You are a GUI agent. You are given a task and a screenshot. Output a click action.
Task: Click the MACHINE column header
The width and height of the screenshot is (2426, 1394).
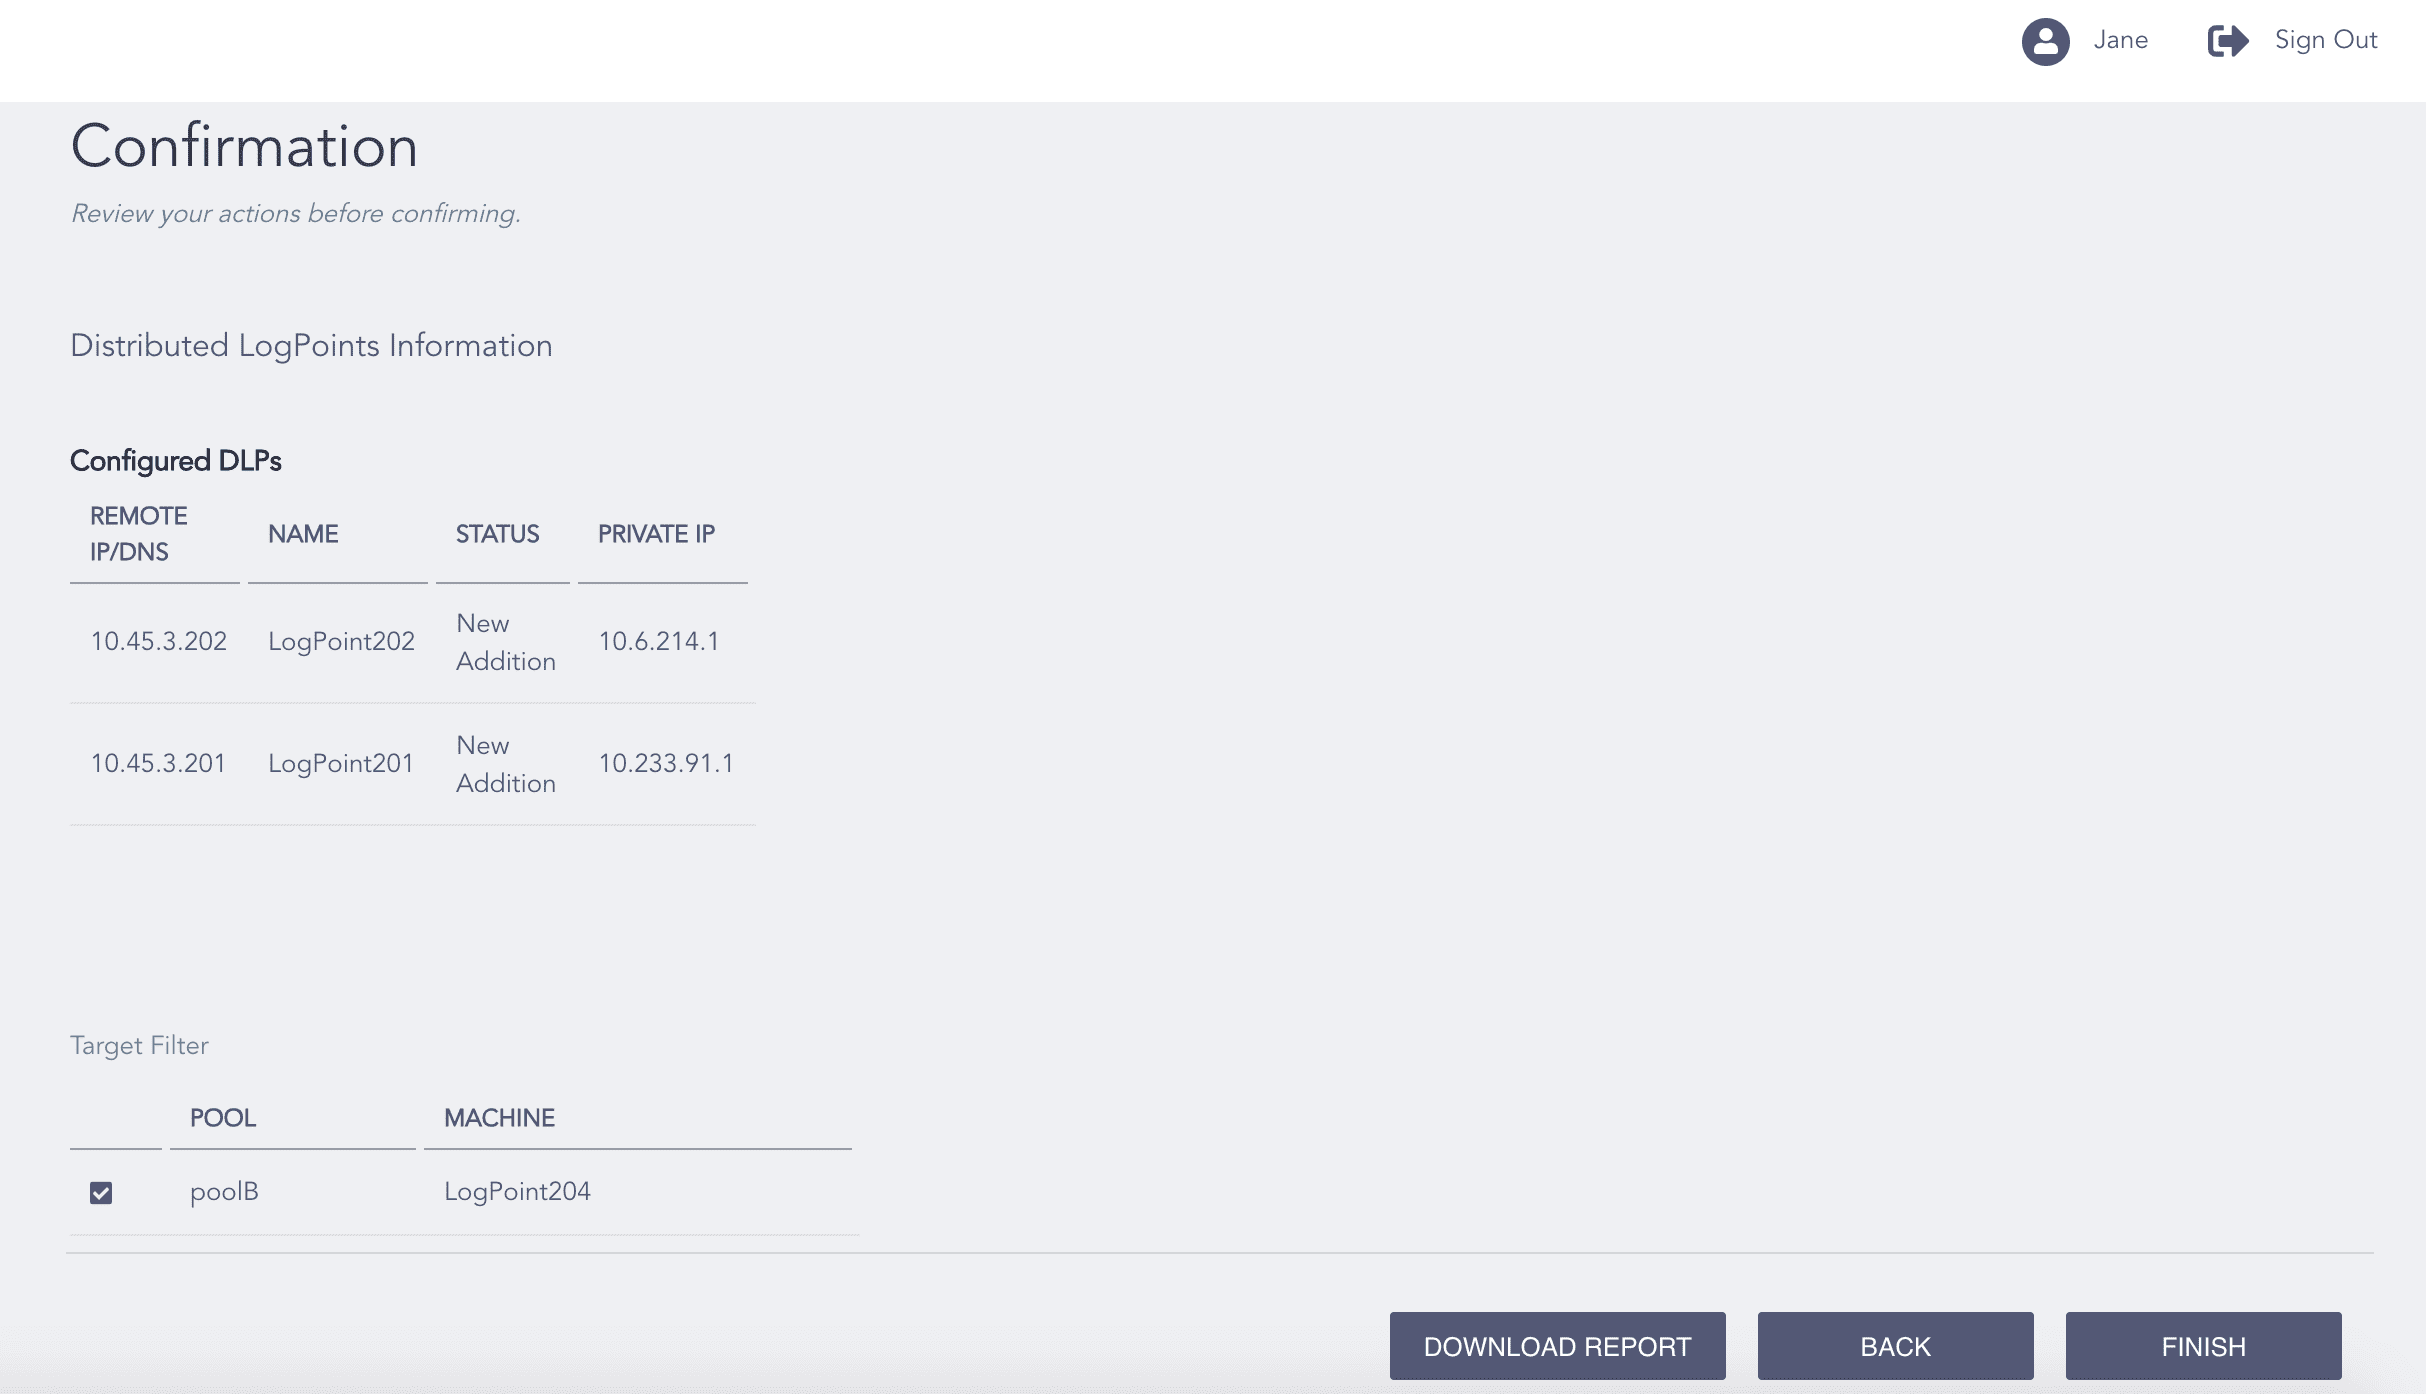[x=500, y=1118]
